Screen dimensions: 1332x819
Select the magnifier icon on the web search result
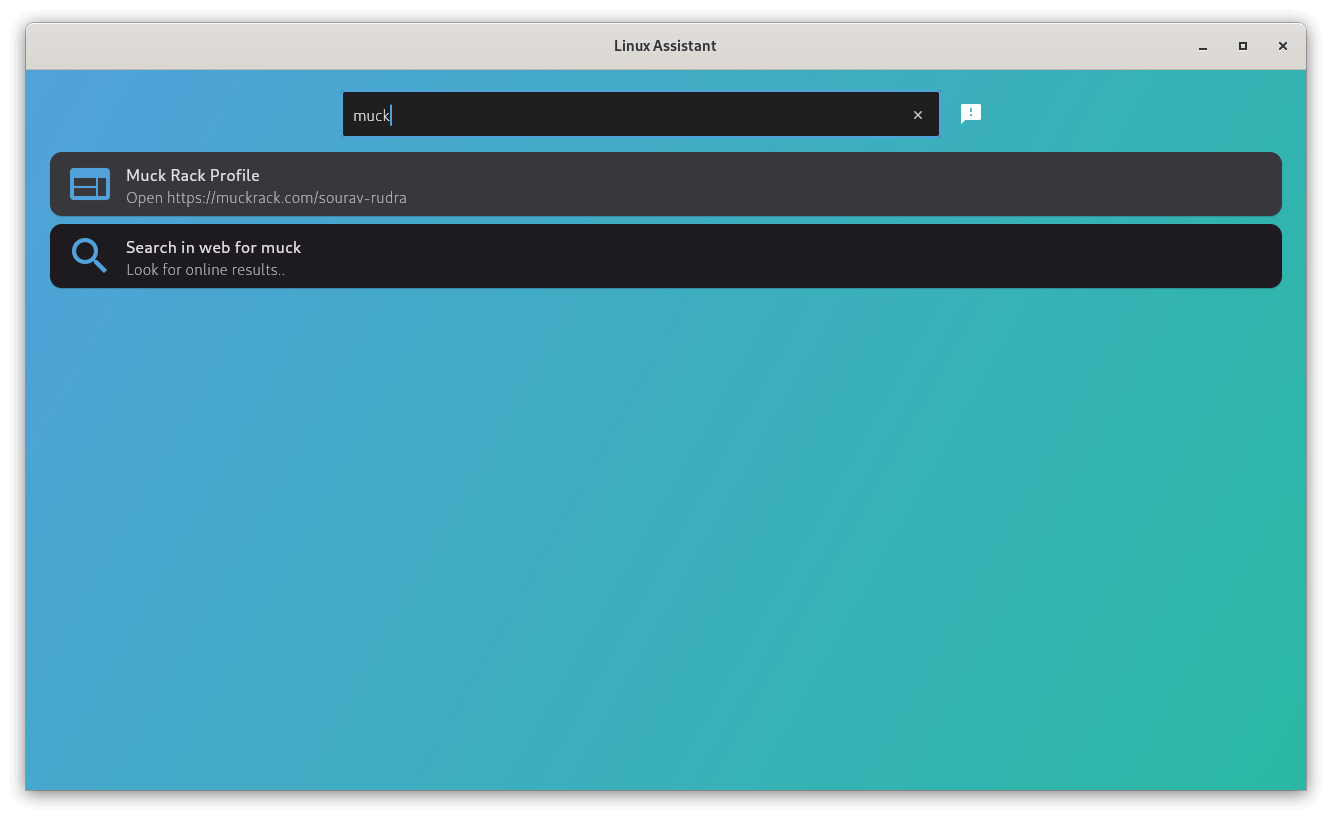88,255
